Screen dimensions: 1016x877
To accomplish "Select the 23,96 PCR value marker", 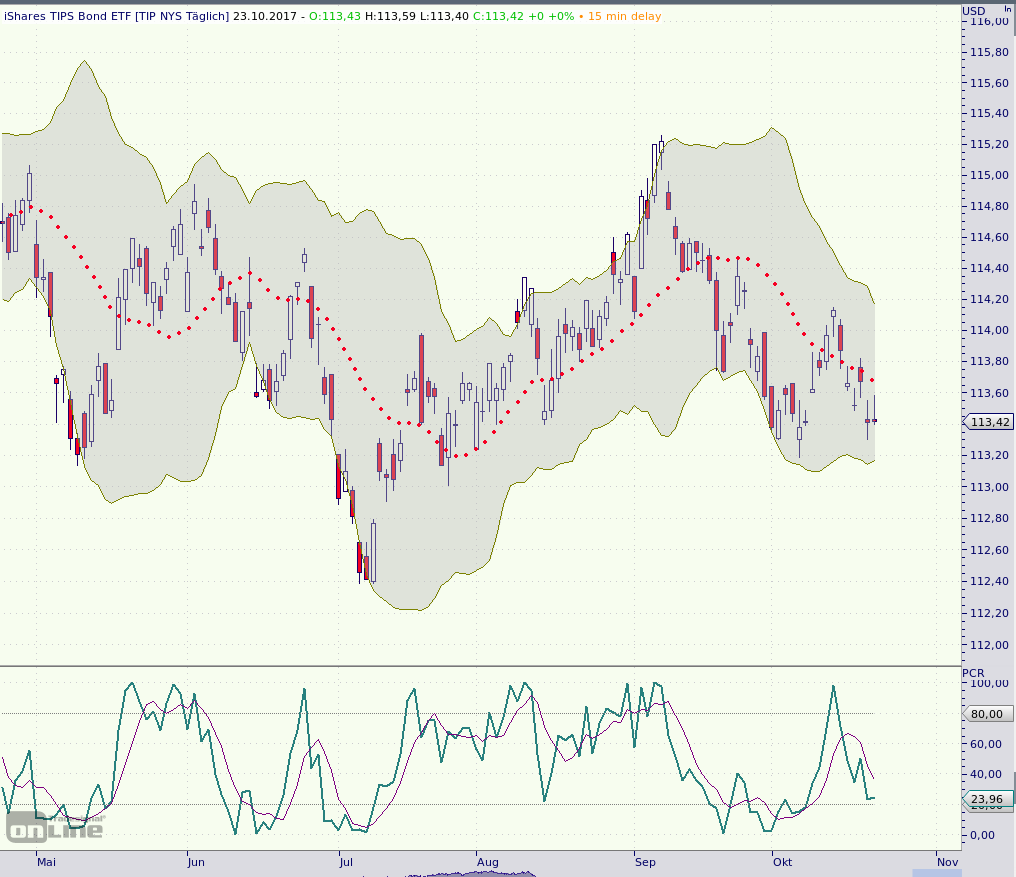I will (x=989, y=799).
